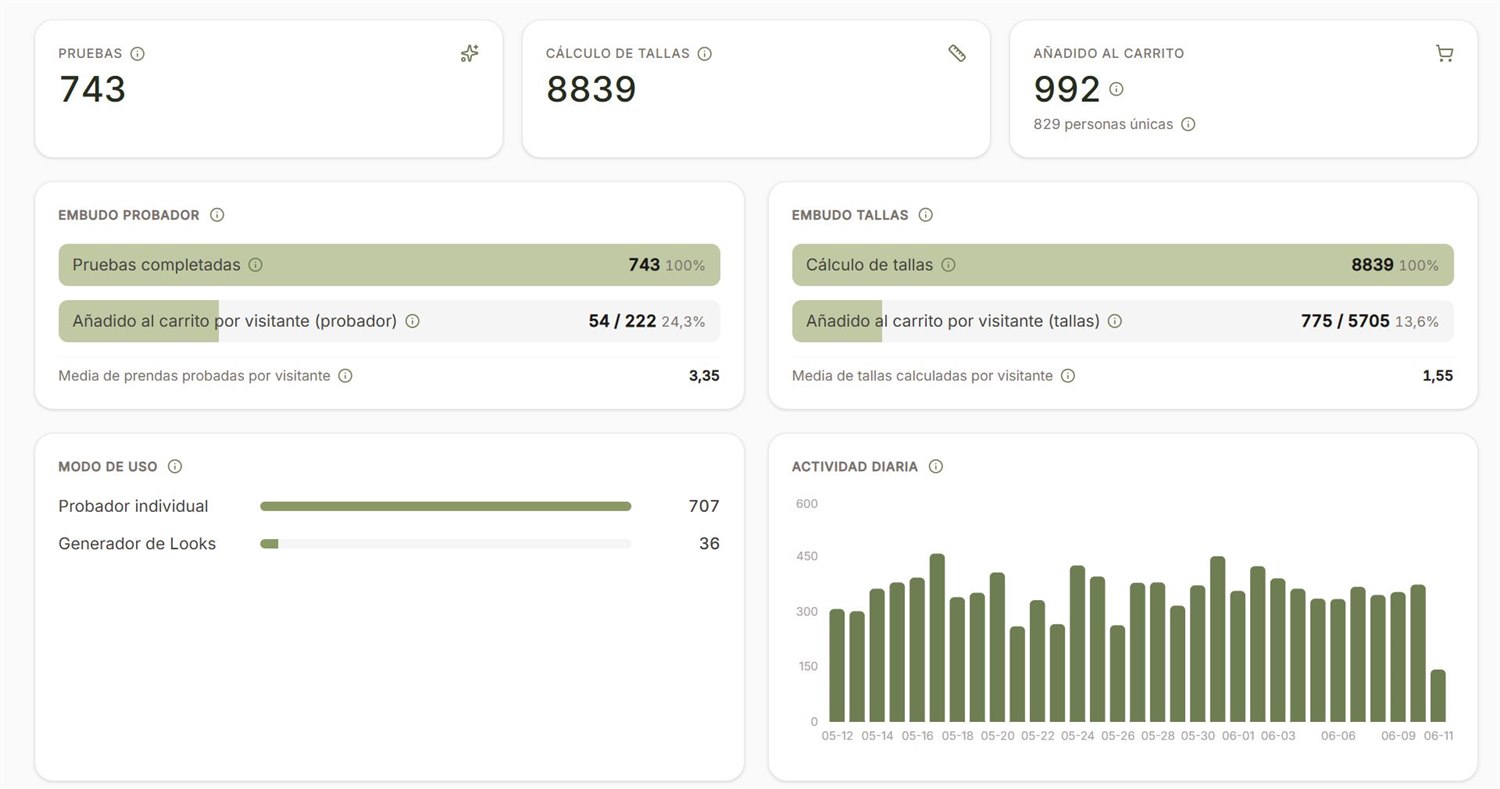Viewport: 1500px width, 789px height.
Task: Click the ruler icon in Cálculo de tallas card
Action: point(957,54)
